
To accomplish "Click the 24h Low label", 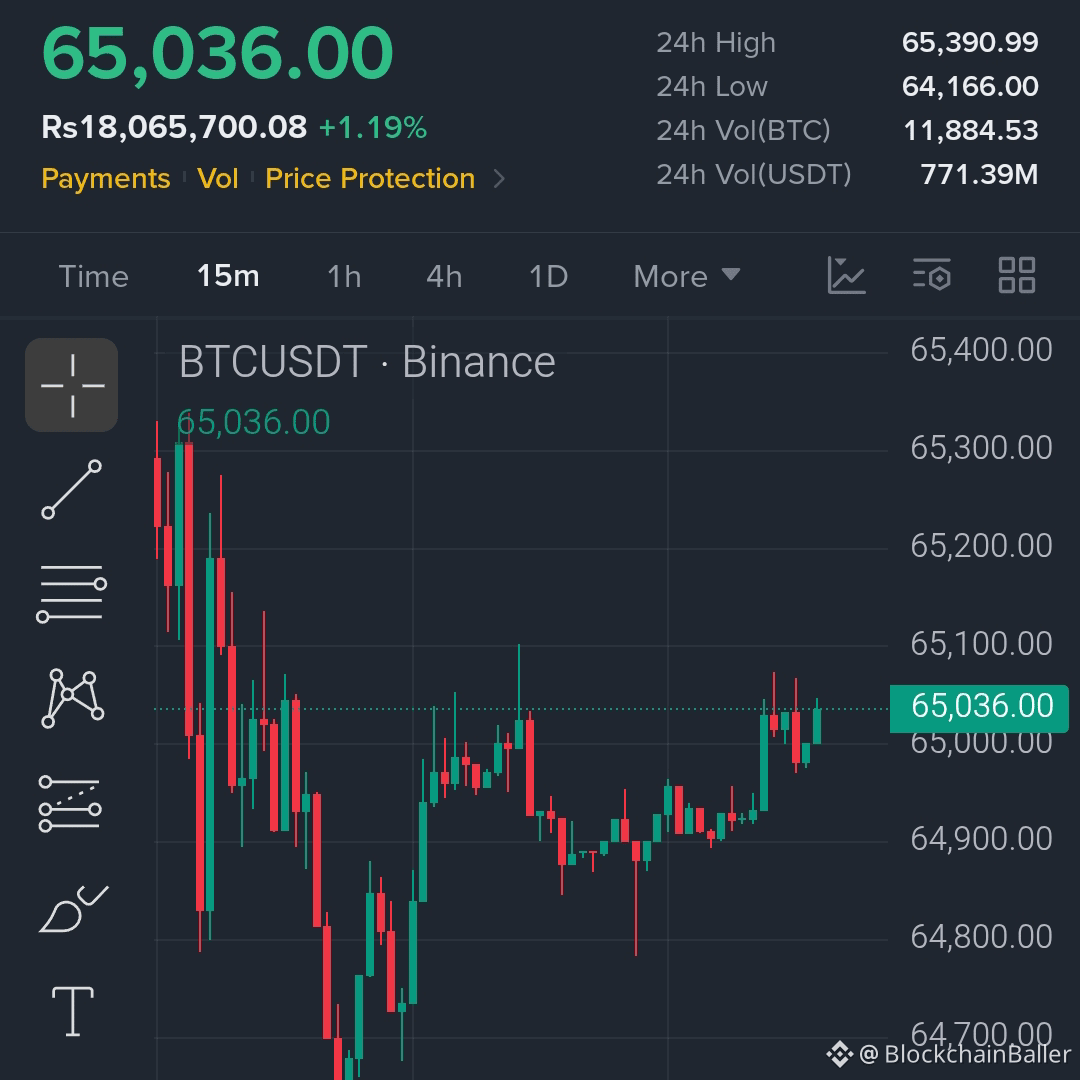I will [712, 87].
